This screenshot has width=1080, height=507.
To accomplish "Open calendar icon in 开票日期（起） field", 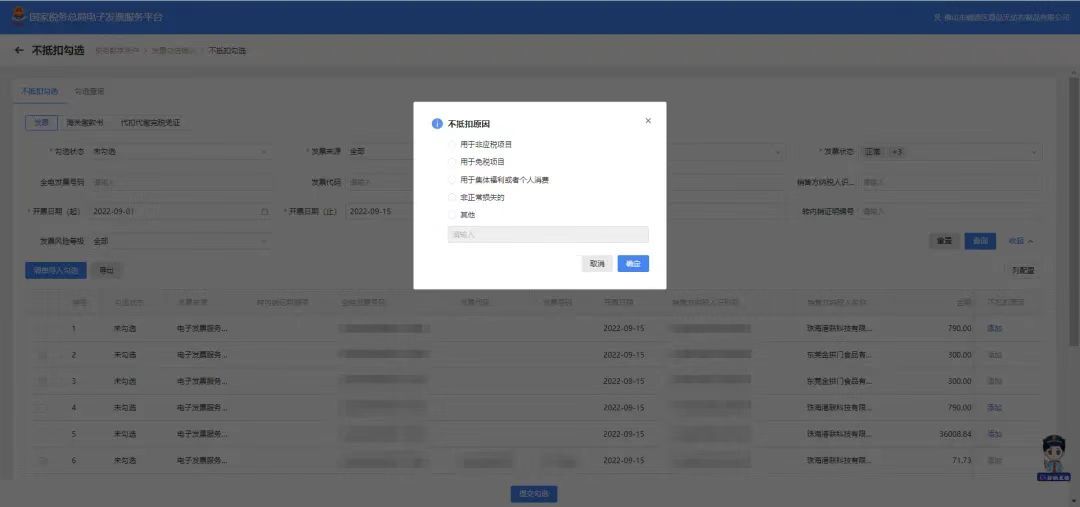I will tap(264, 212).
